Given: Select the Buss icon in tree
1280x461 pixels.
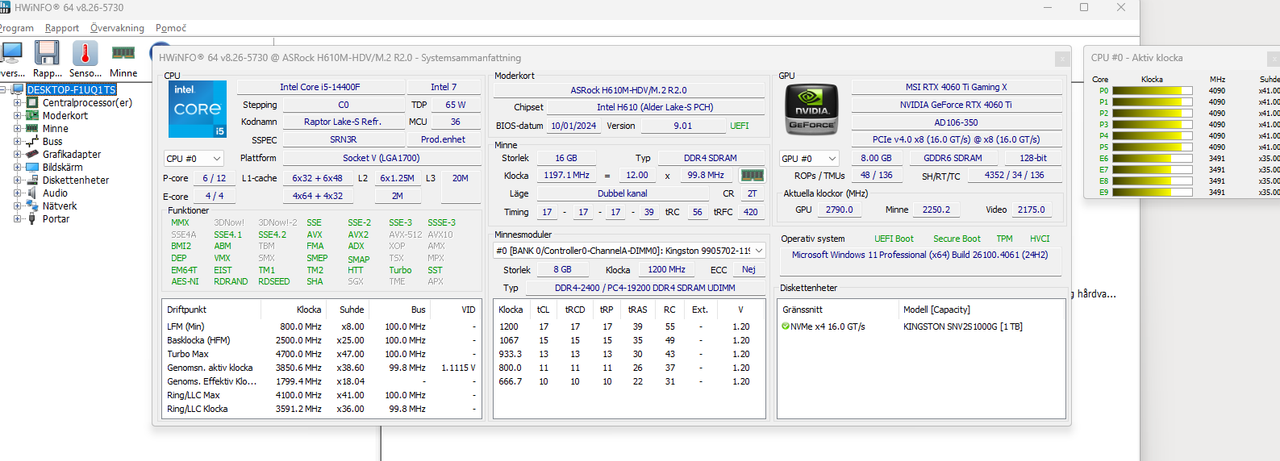Looking at the screenshot, I should [x=34, y=141].
